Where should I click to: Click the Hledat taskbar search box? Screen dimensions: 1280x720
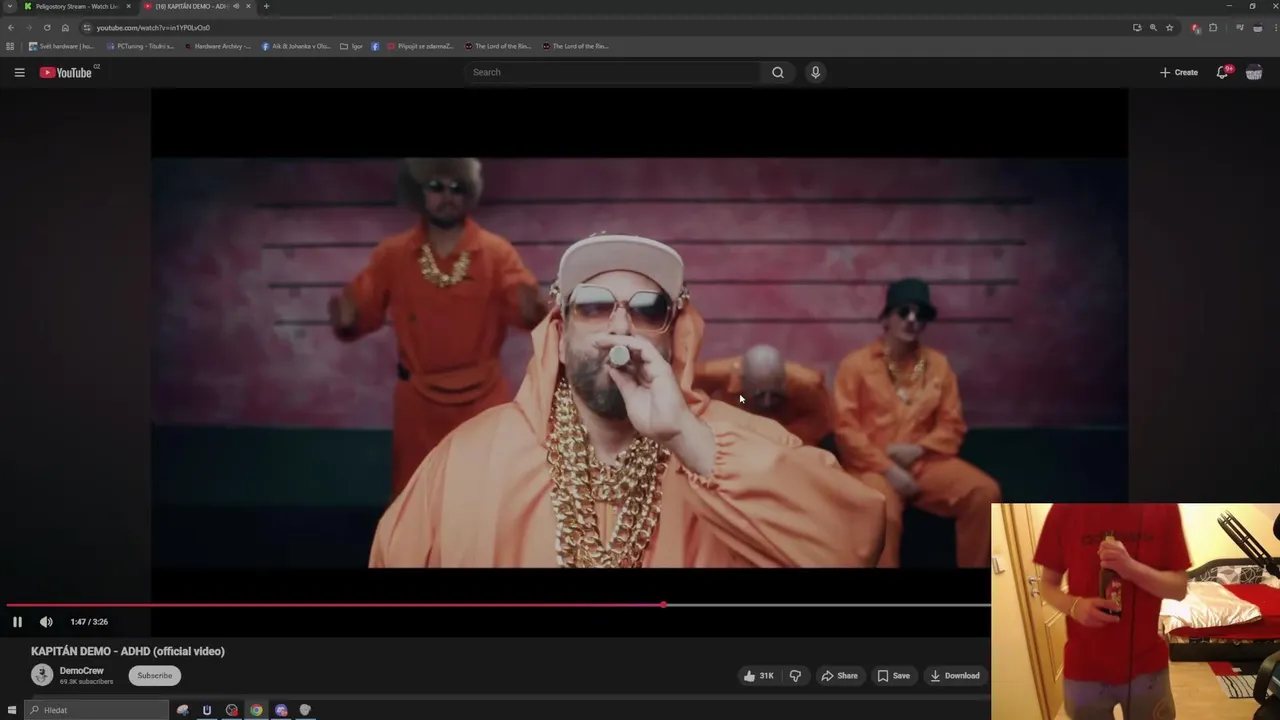coord(97,710)
